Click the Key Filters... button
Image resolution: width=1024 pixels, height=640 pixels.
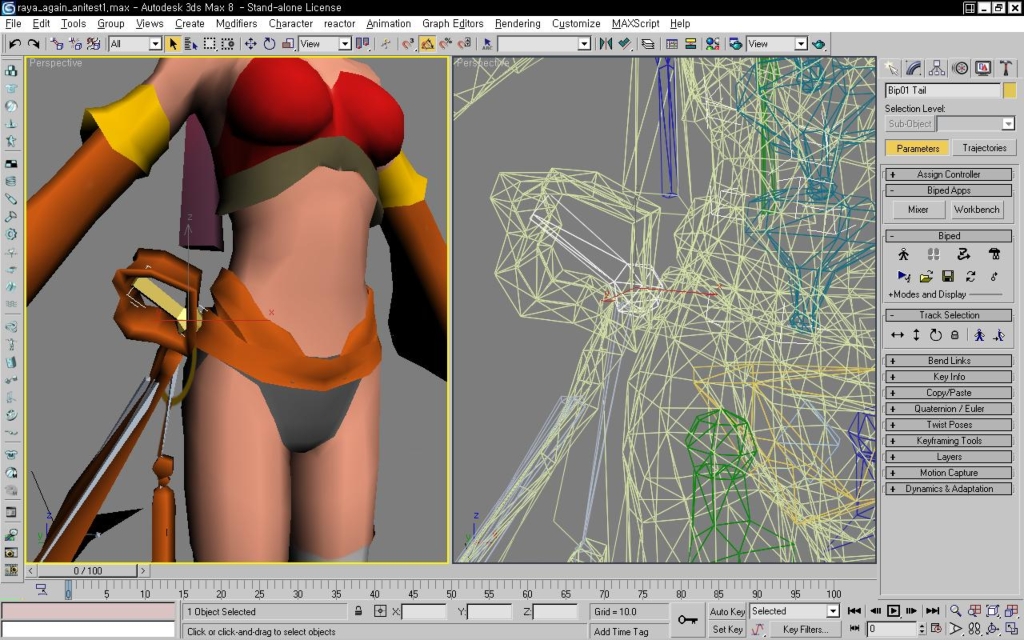coord(805,630)
